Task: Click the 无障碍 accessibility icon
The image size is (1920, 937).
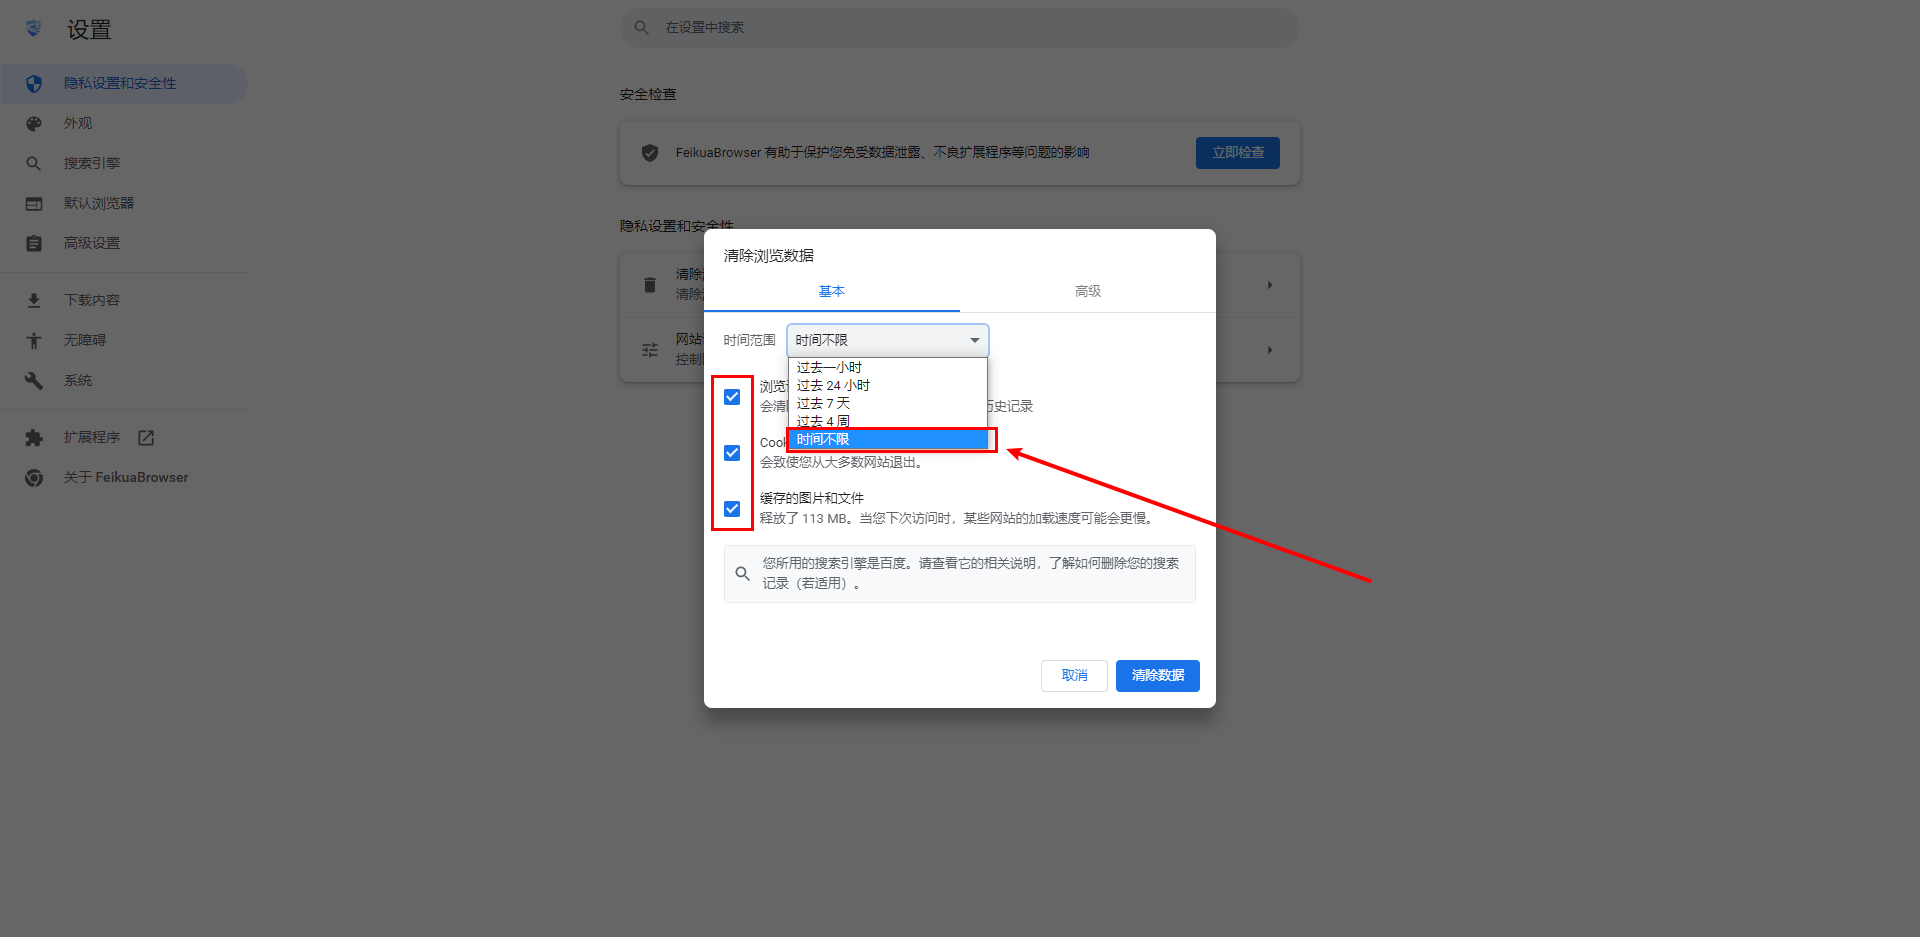Action: click(34, 341)
